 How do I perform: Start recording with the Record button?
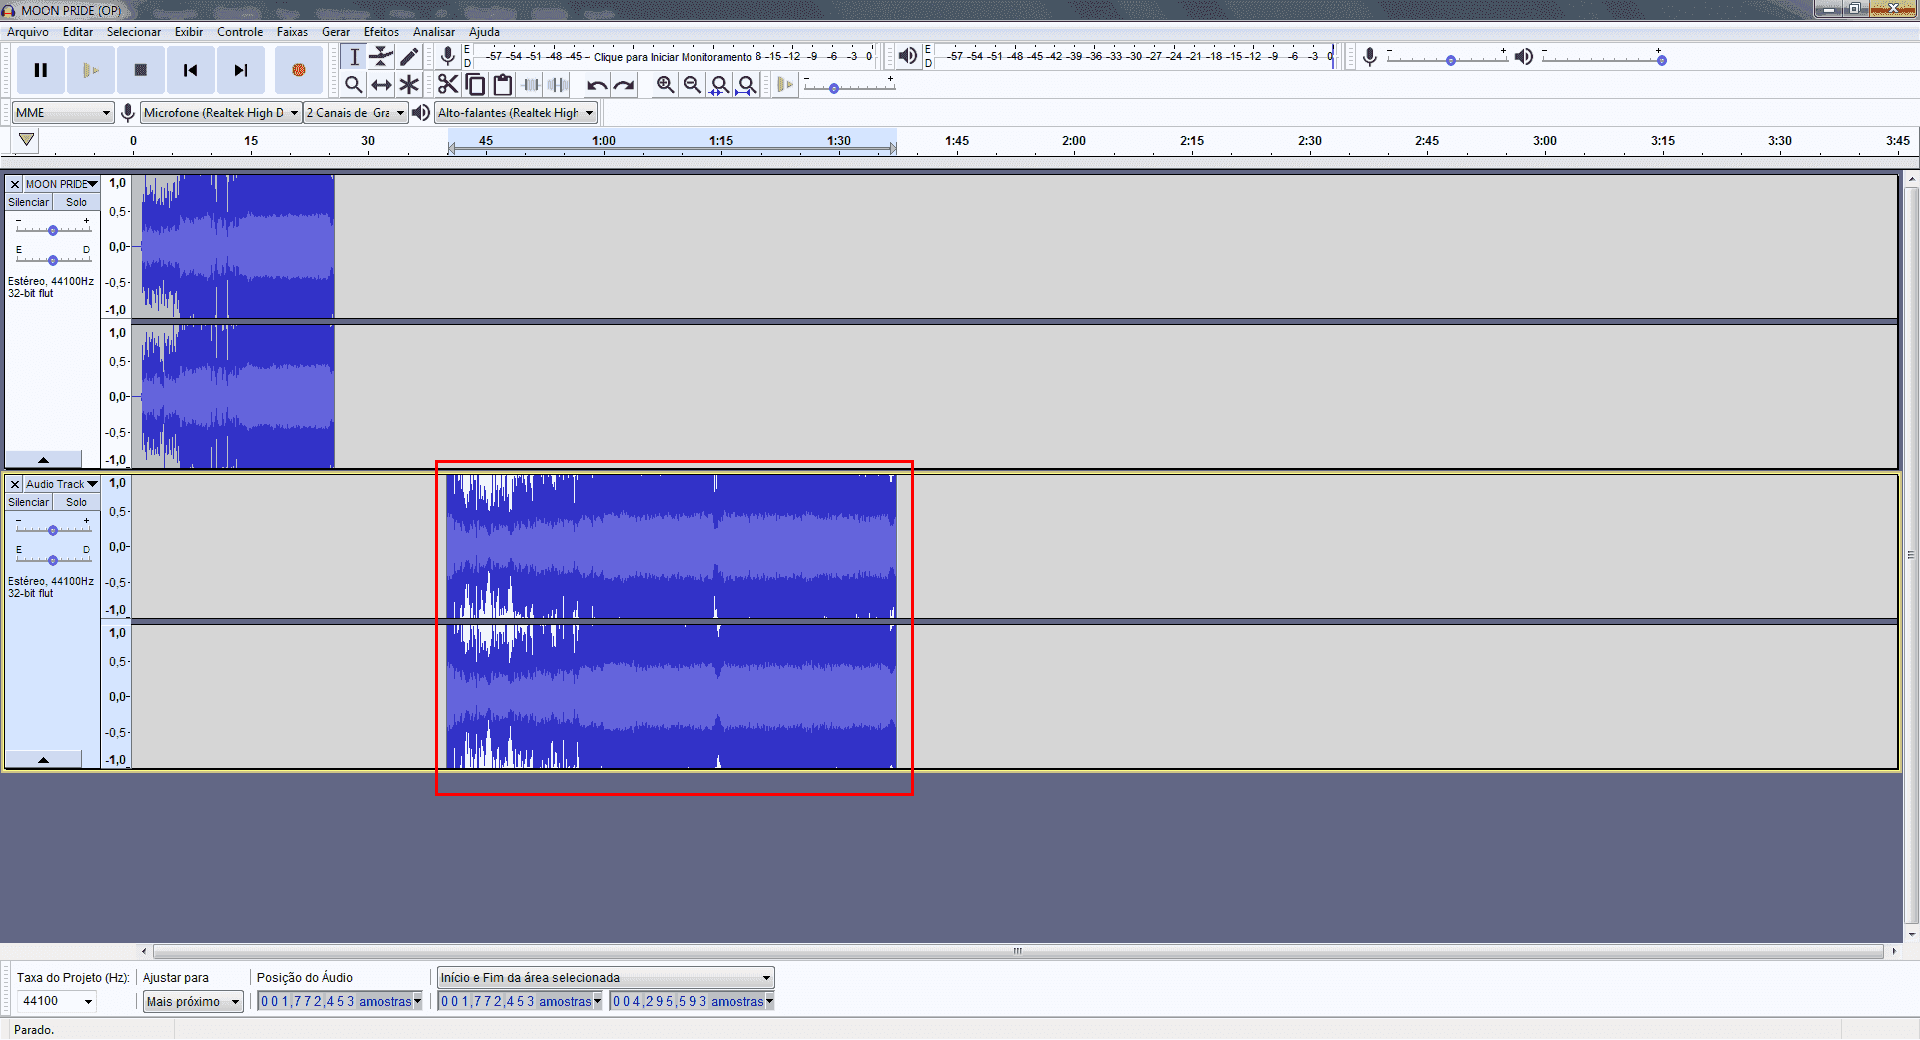(298, 70)
